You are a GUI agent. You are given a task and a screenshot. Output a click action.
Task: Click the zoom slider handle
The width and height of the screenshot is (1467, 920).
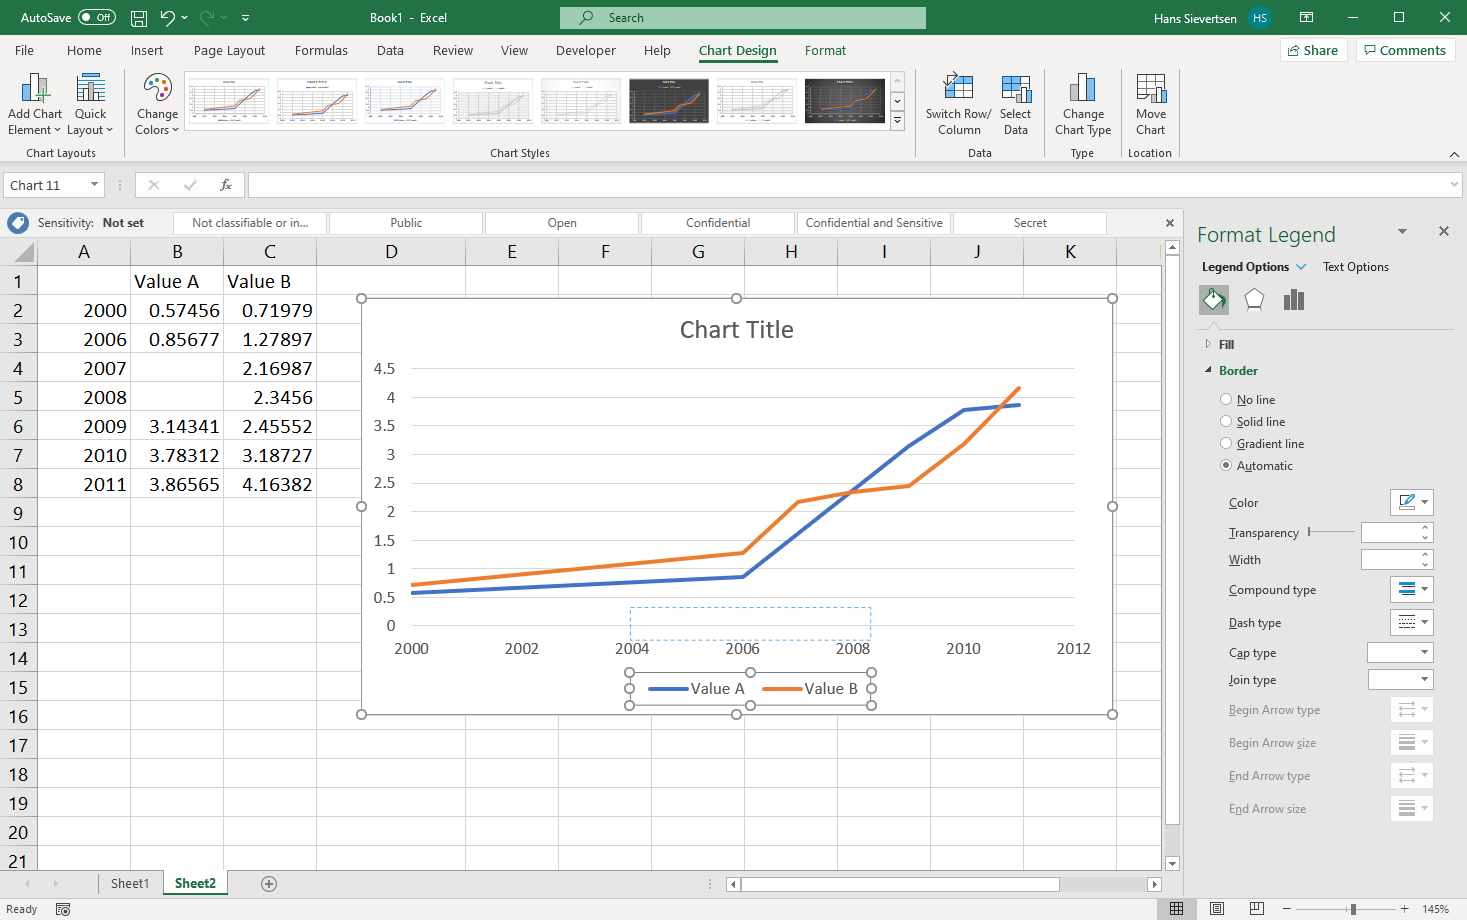click(x=1353, y=909)
